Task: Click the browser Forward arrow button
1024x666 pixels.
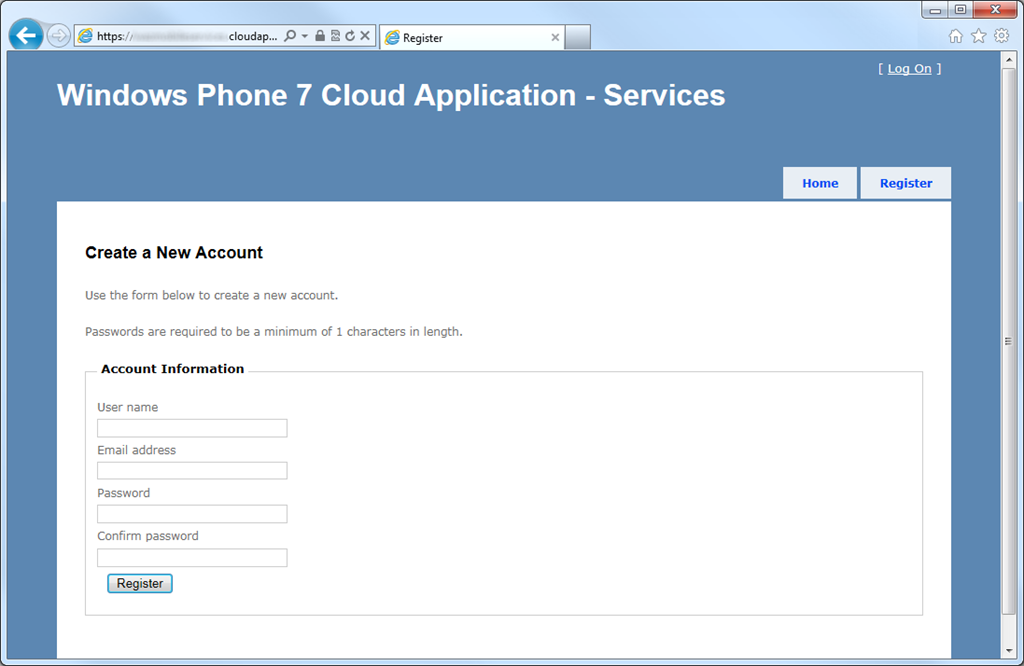Action: point(59,36)
